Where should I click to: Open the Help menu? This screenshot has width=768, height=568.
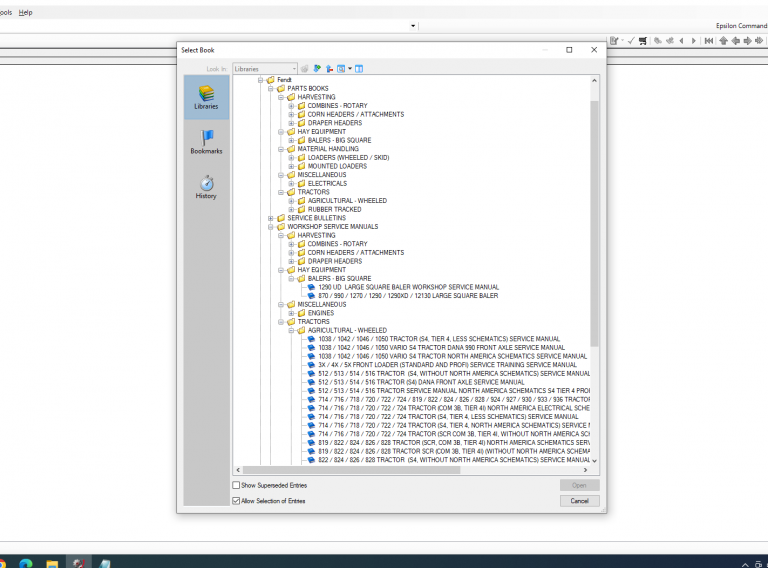tap(25, 12)
